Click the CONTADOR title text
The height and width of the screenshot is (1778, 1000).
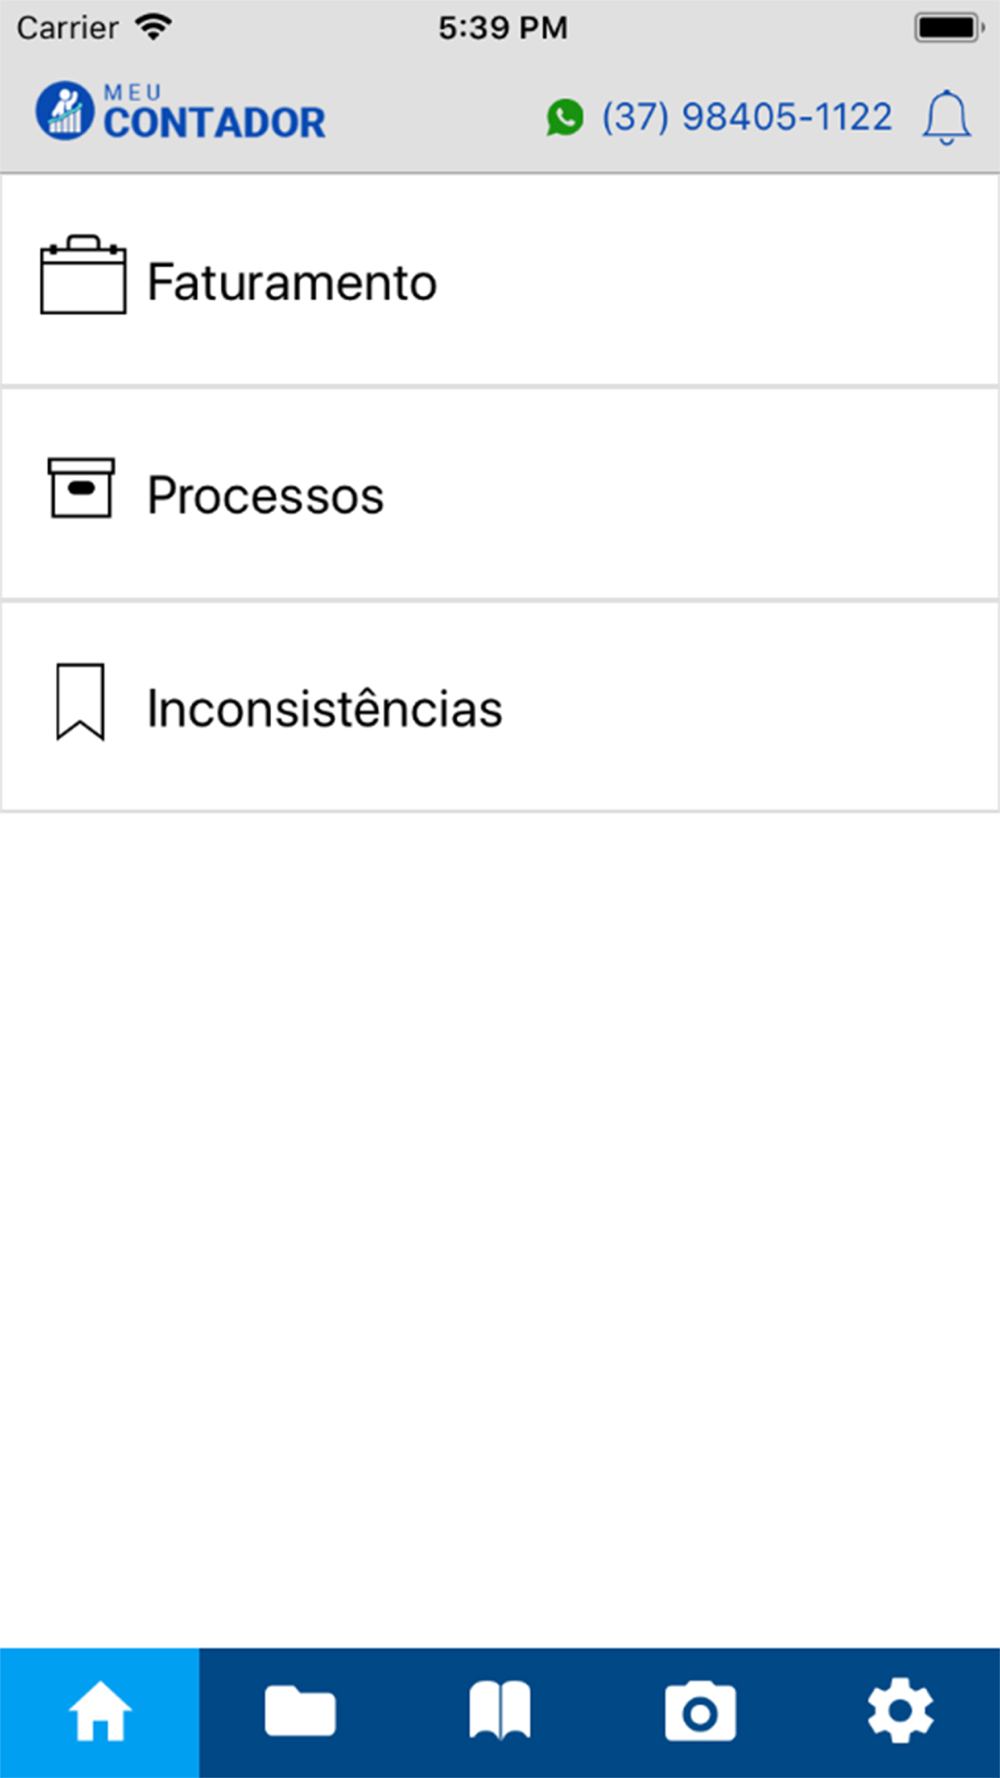click(x=215, y=123)
